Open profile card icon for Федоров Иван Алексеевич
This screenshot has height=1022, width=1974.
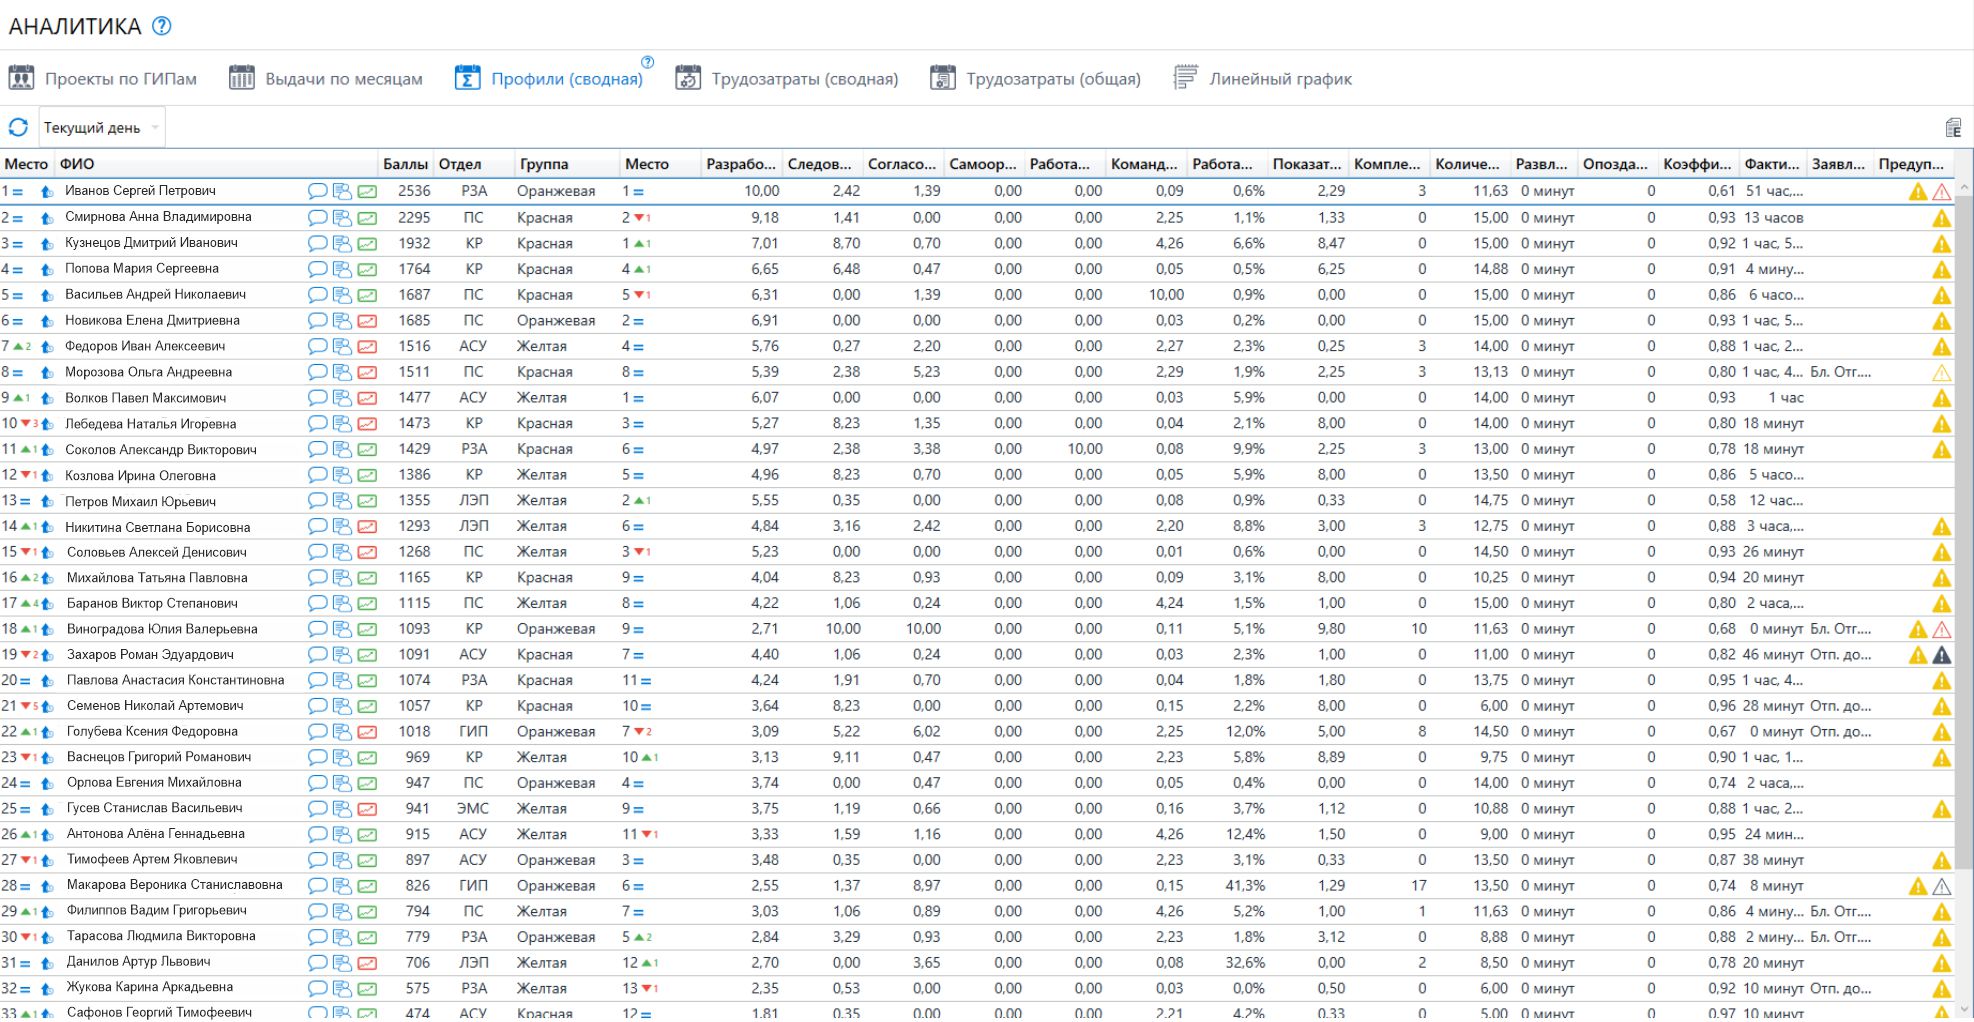click(x=342, y=346)
